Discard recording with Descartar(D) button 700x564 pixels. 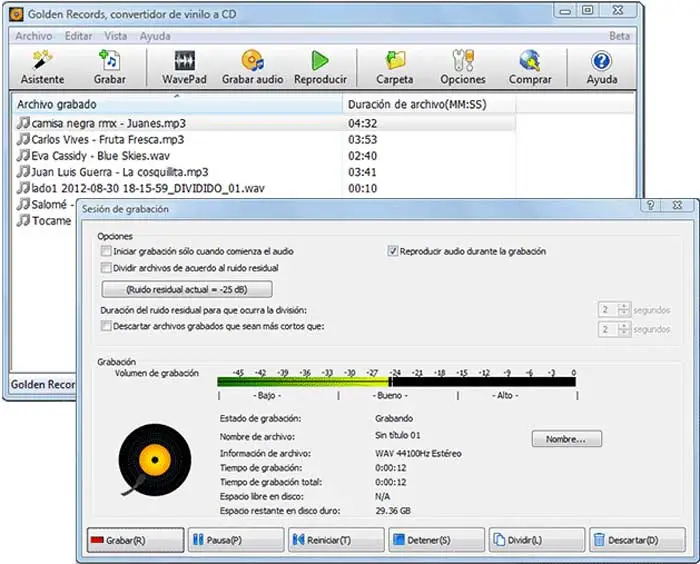[x=638, y=540]
